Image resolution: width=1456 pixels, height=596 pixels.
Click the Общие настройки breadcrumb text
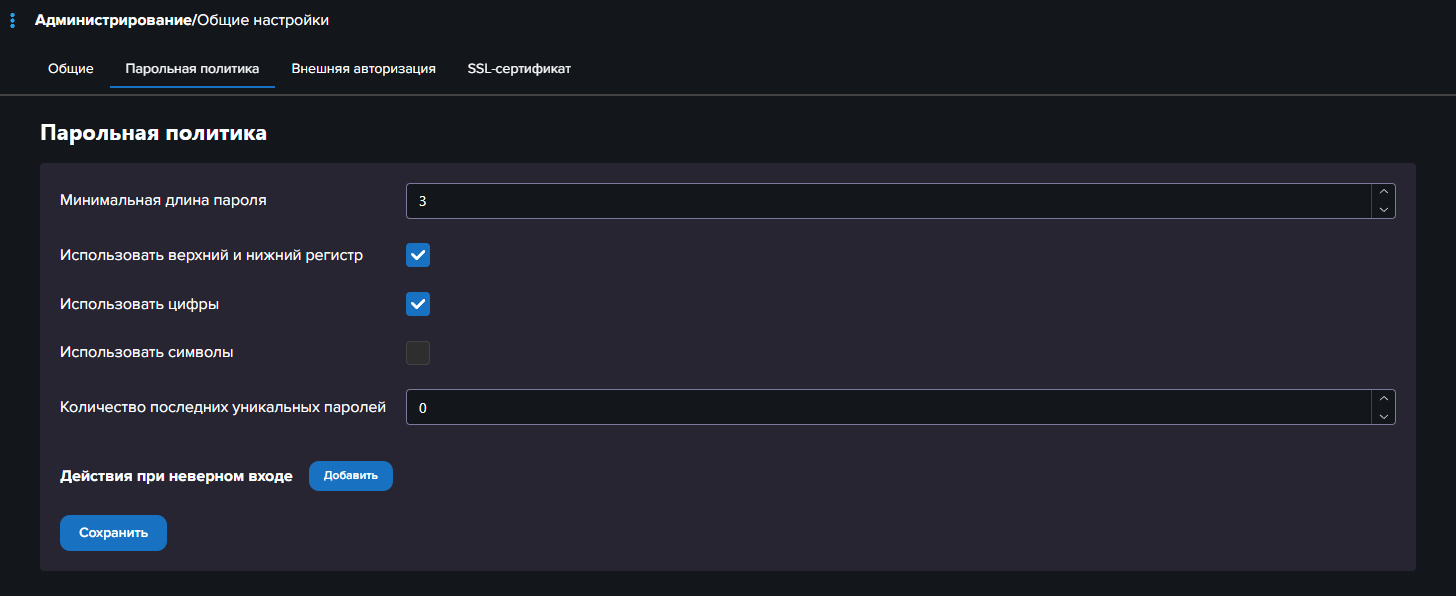coord(263,20)
